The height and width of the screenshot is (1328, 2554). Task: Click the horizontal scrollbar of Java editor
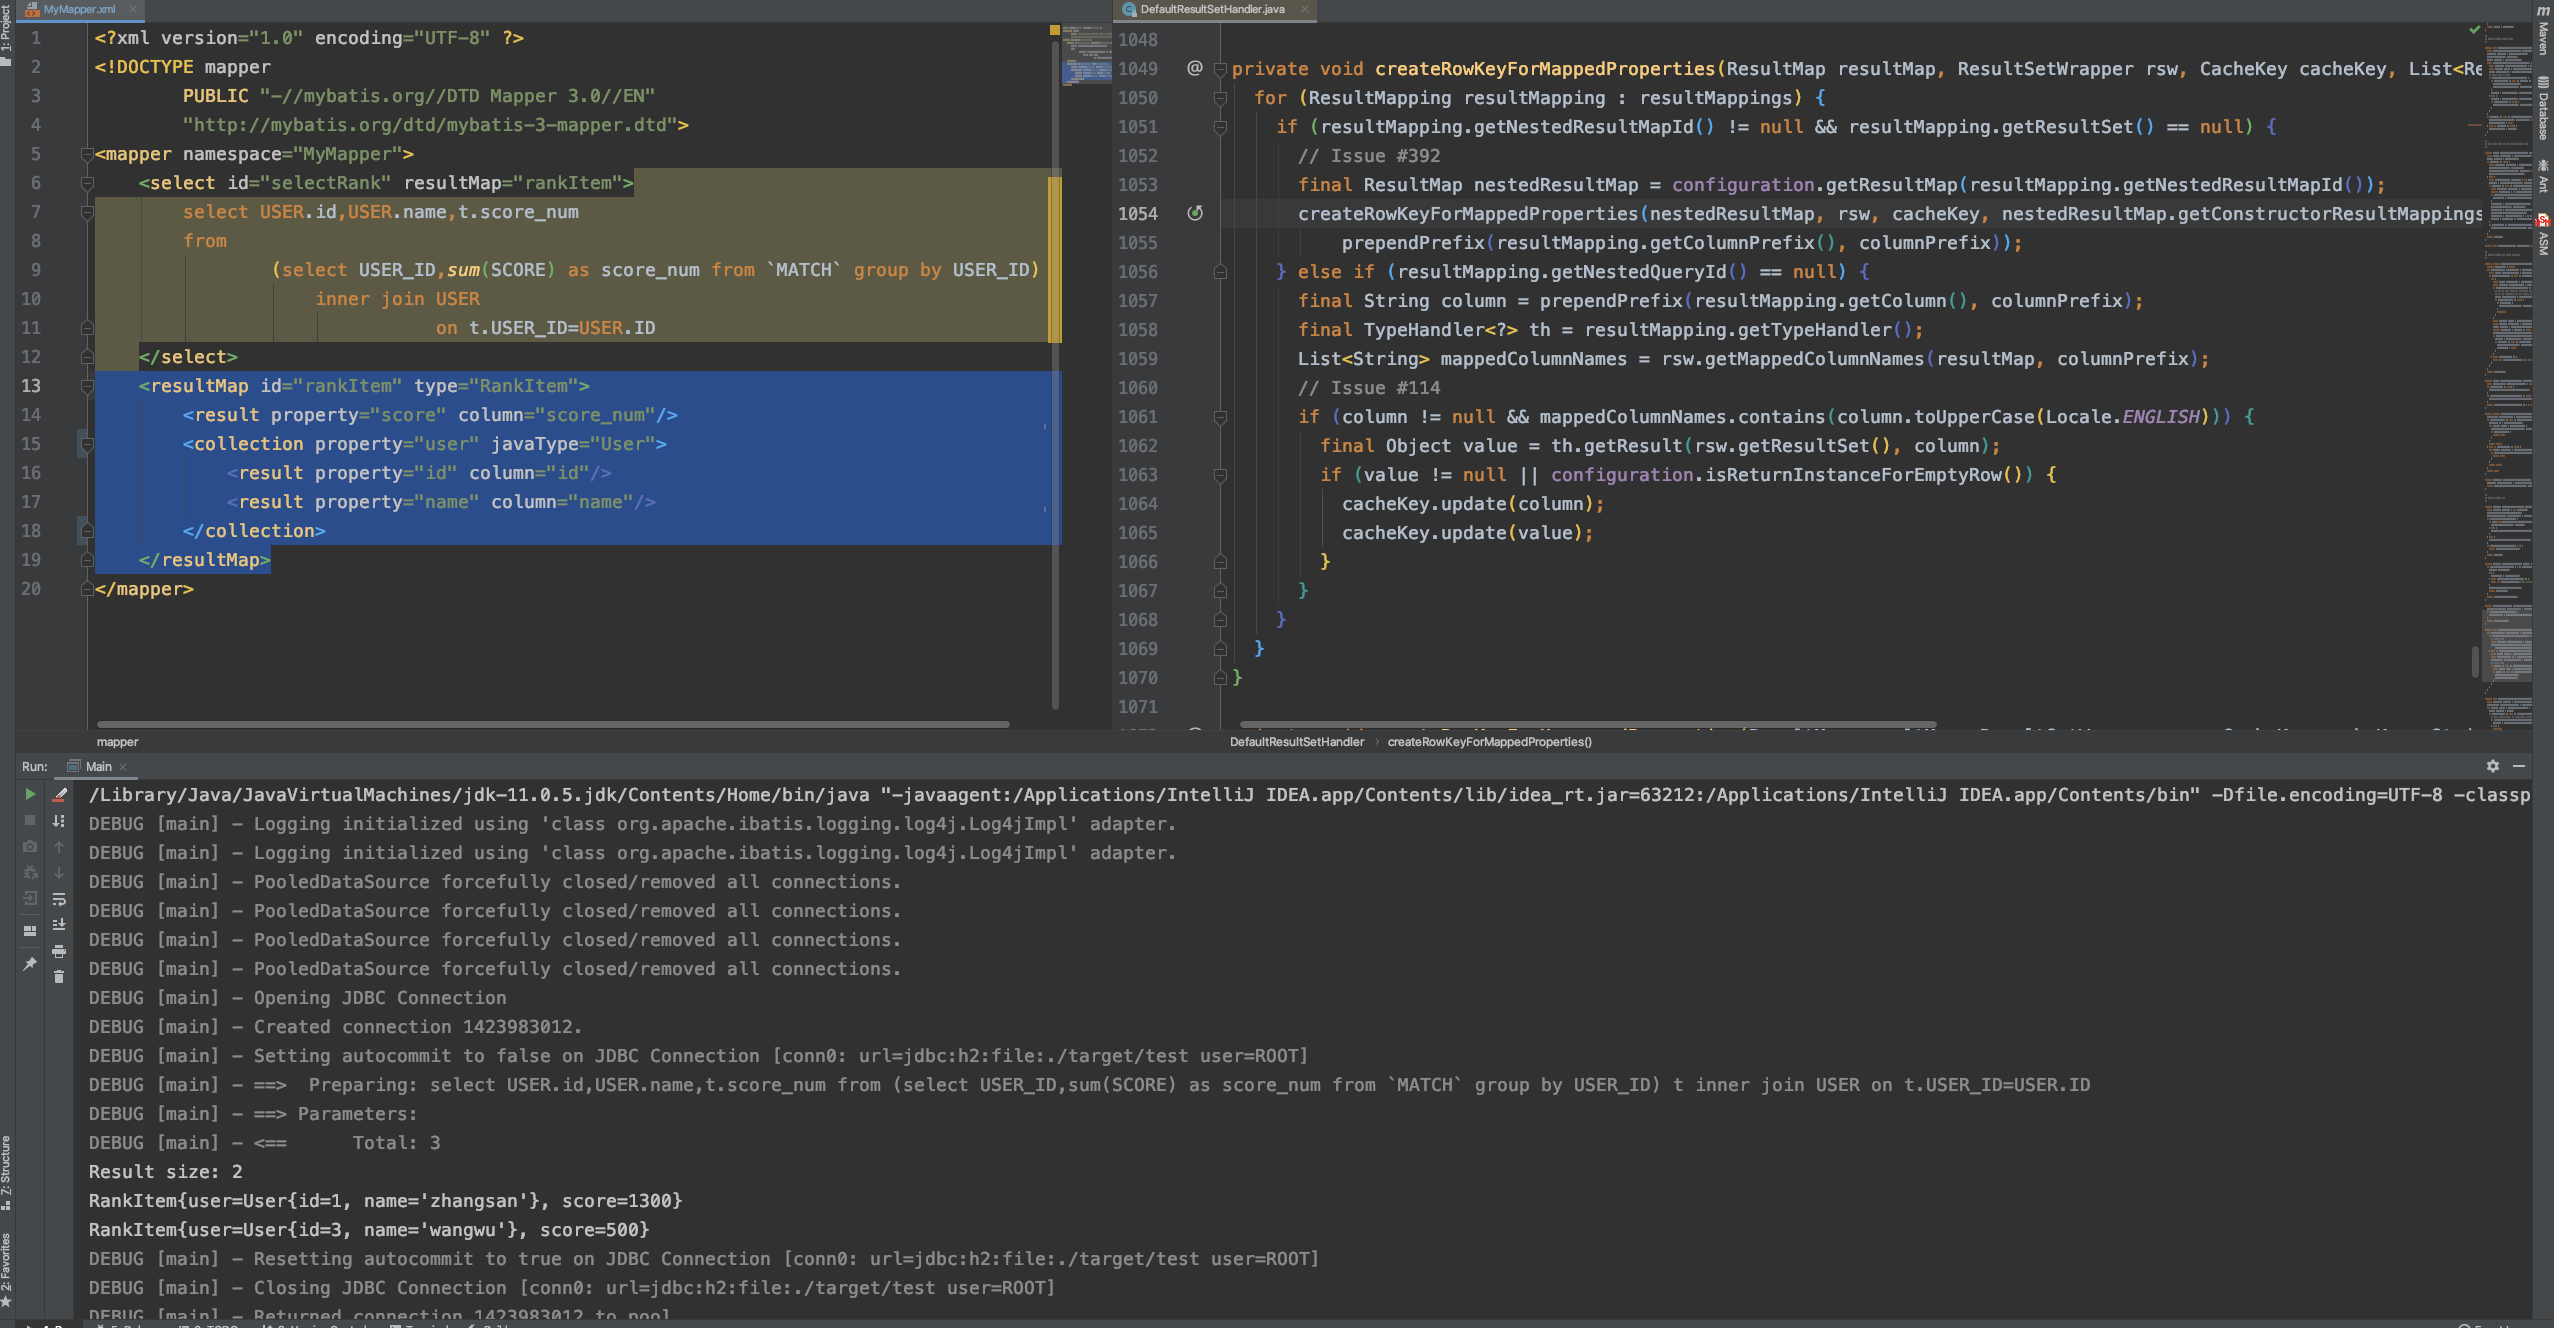(1587, 724)
